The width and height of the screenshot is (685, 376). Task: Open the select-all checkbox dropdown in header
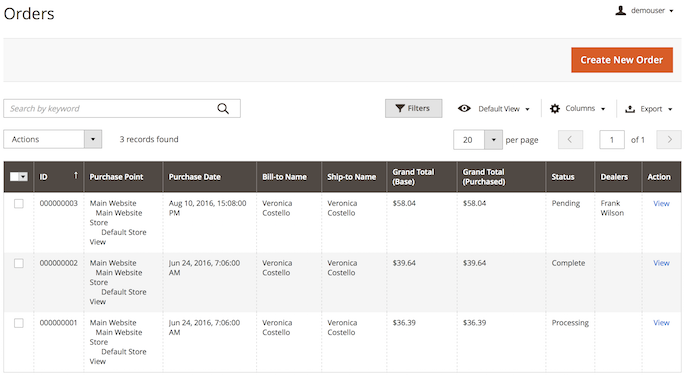coord(24,177)
